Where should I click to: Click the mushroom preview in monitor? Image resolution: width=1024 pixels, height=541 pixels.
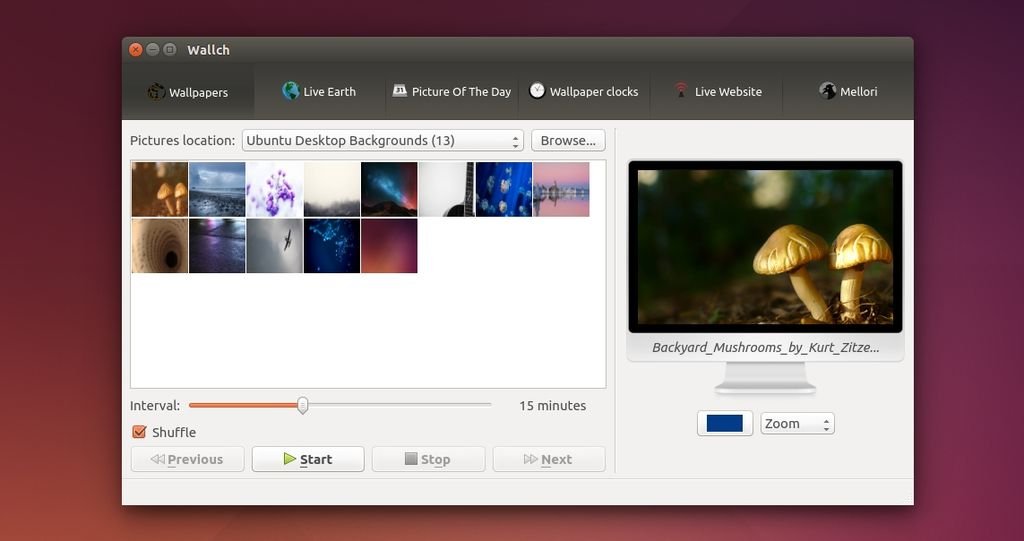[x=765, y=246]
